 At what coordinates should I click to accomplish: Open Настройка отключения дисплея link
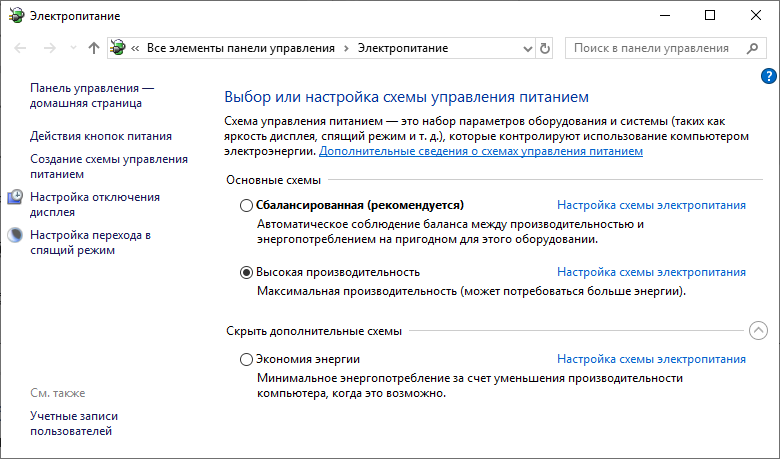click(95, 204)
